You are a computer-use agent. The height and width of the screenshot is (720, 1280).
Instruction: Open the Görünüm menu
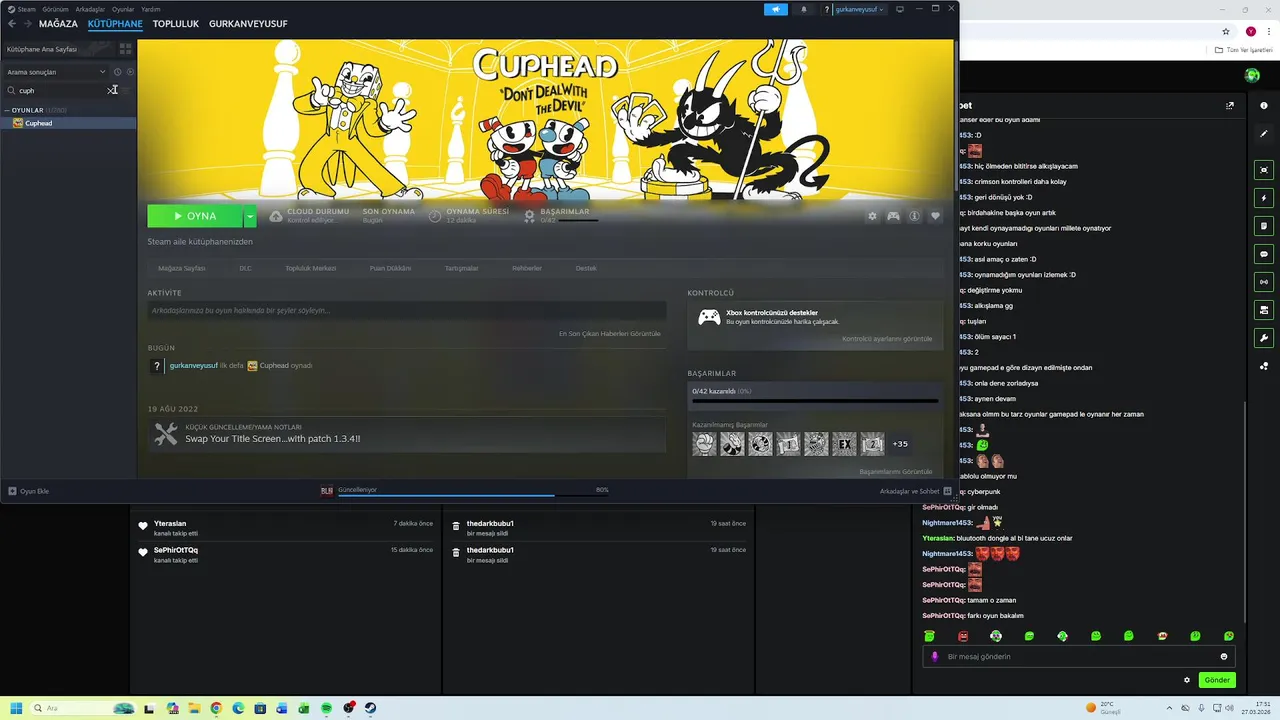click(55, 9)
